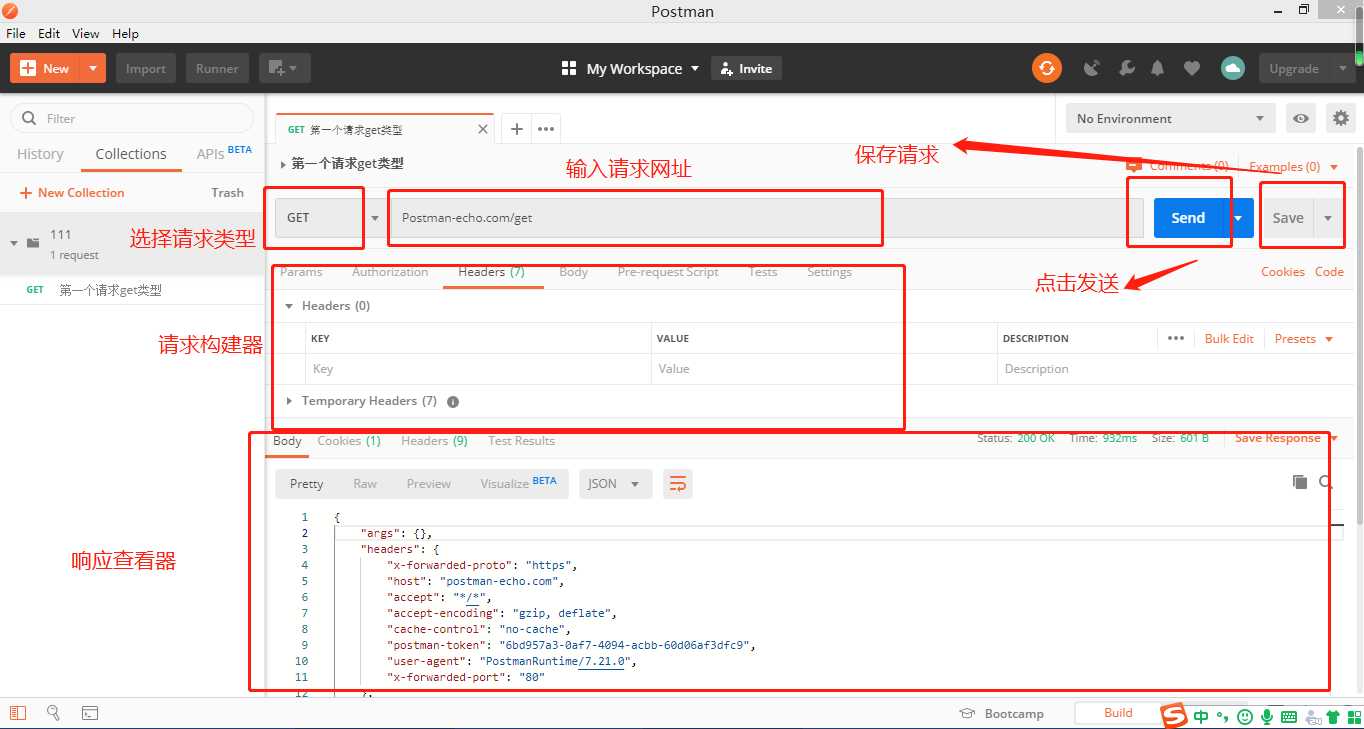The width and height of the screenshot is (1364, 729).
Task: Open the Help menu
Action: (x=125, y=33)
